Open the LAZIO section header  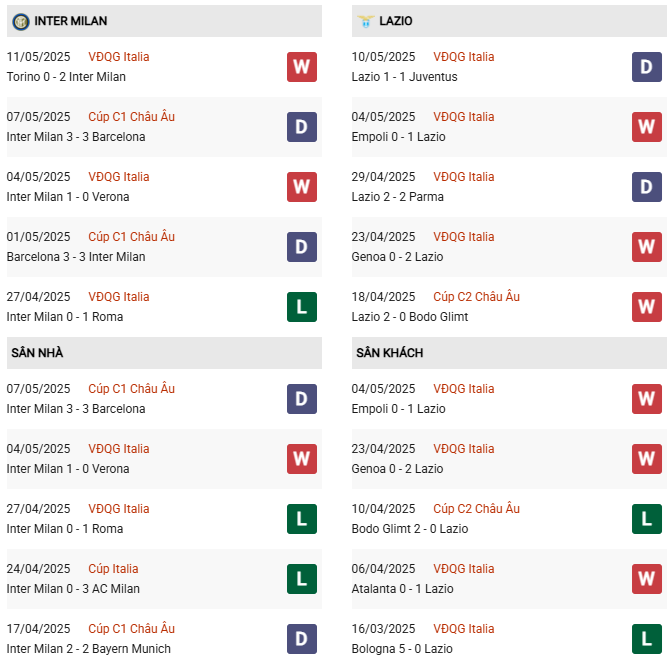396,21
